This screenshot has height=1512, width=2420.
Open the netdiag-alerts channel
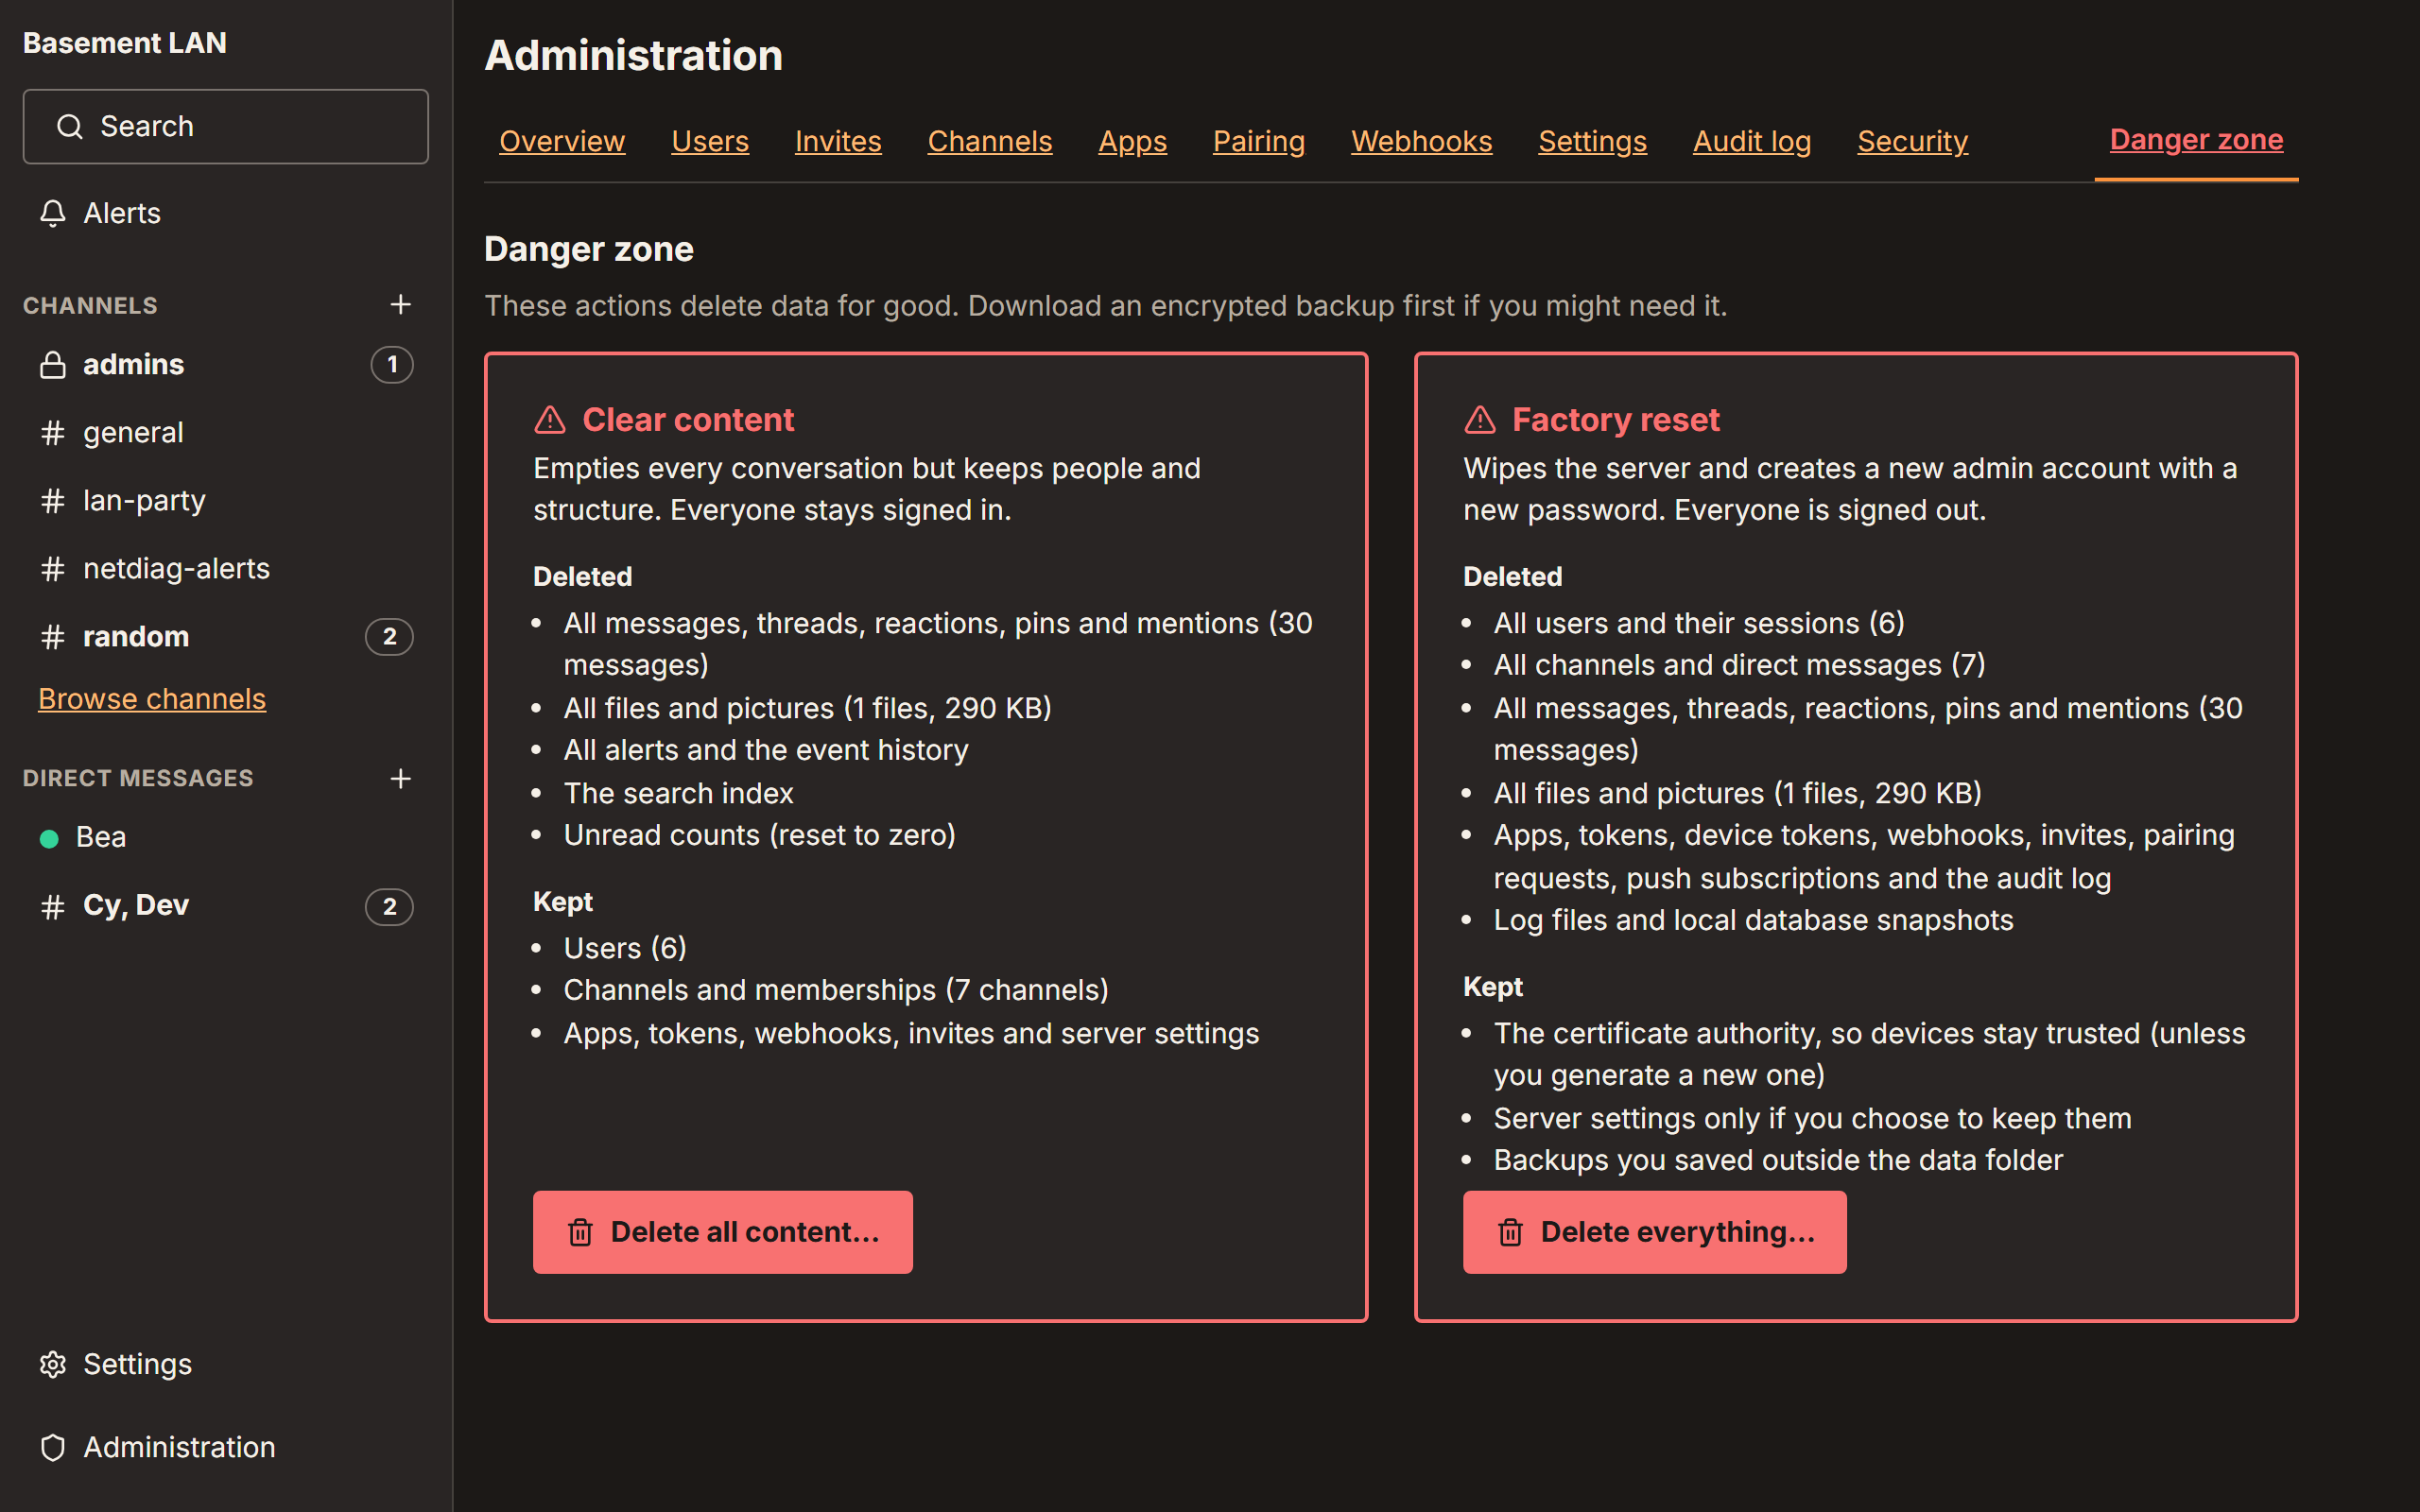click(x=226, y=569)
